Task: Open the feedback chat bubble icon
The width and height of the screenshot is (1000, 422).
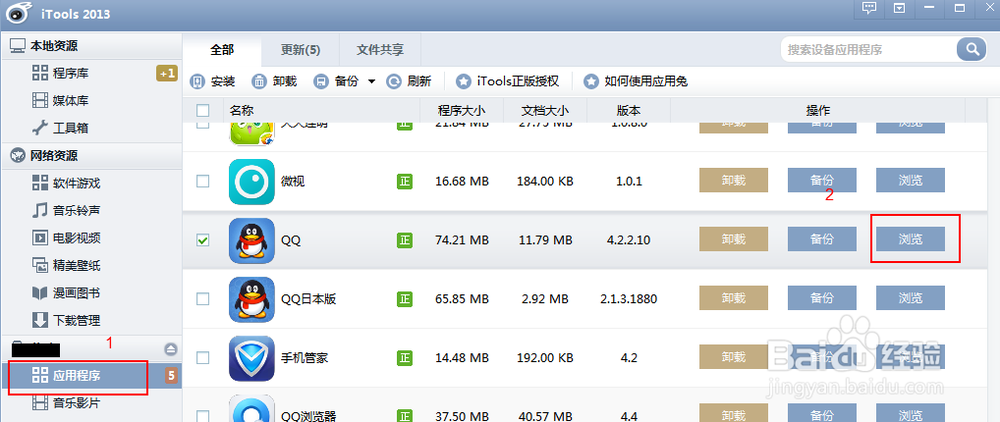Action: (869, 8)
